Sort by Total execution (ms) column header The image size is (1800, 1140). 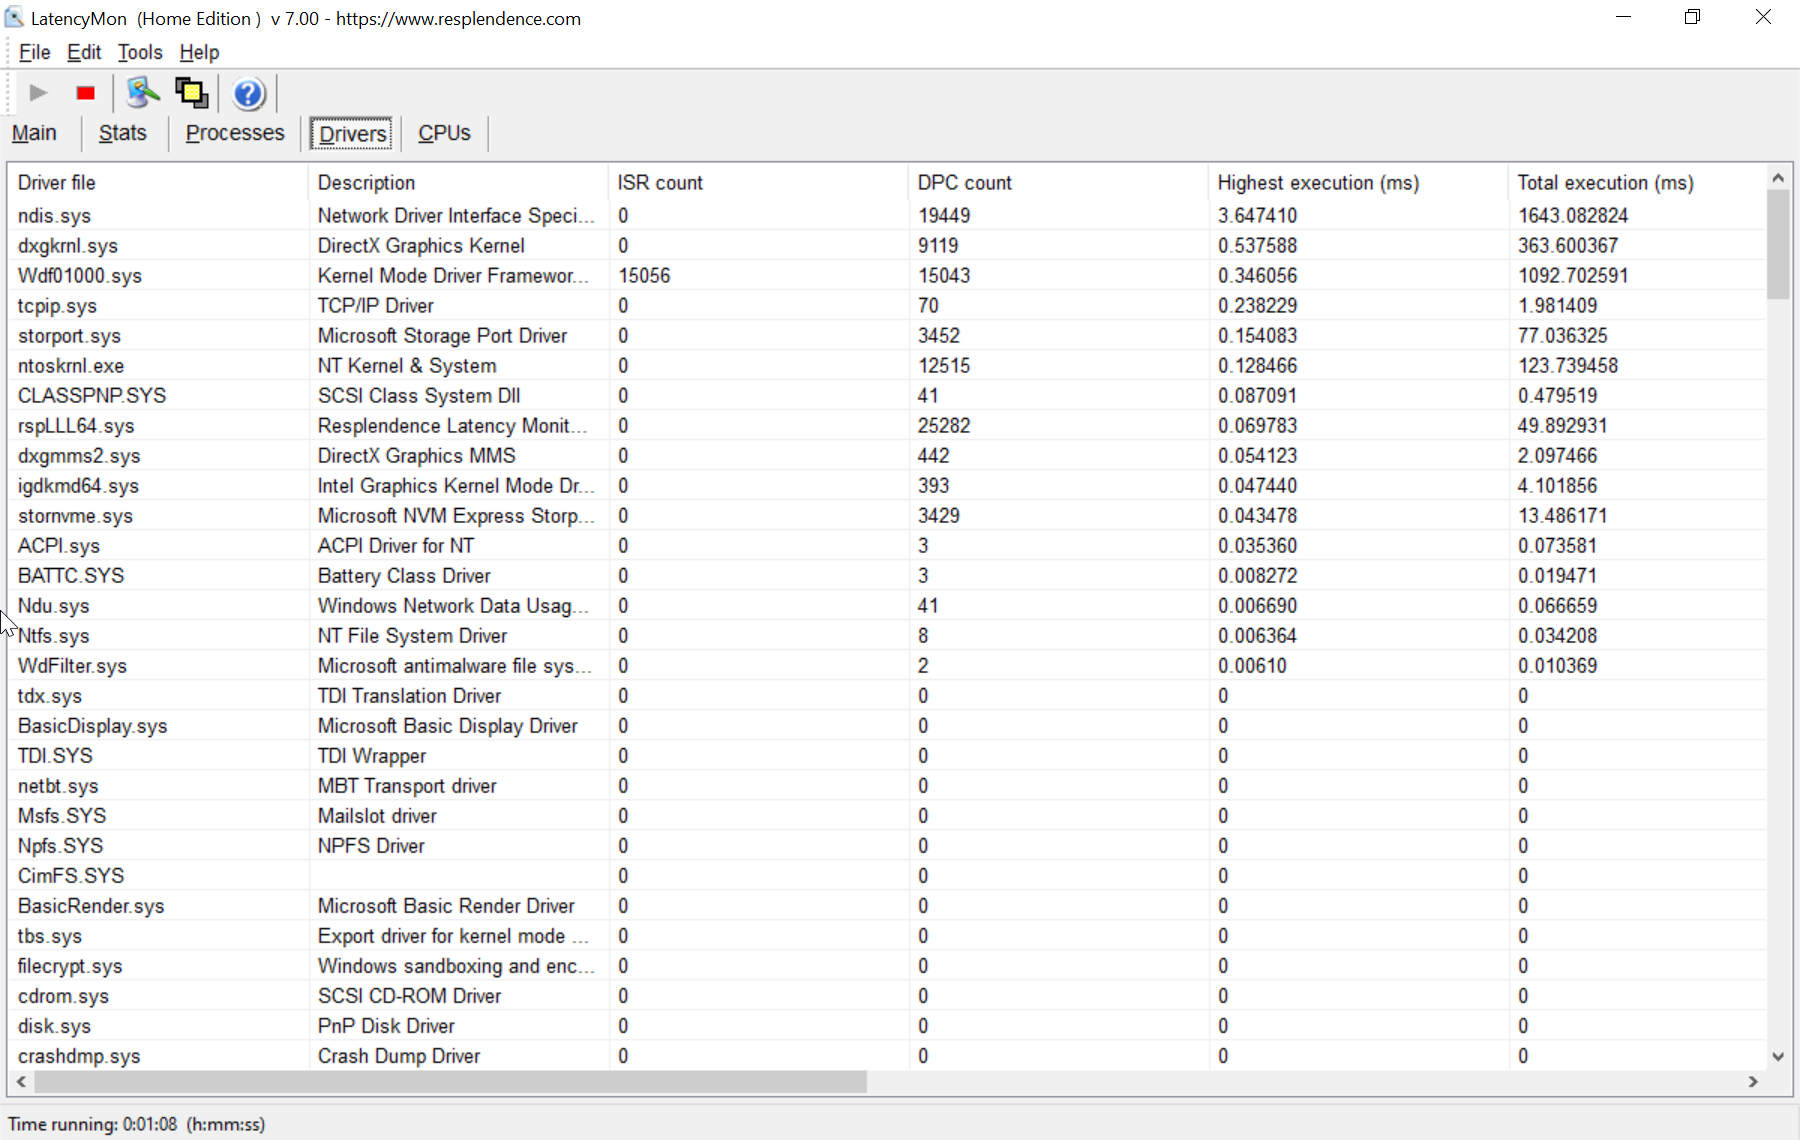point(1637,183)
